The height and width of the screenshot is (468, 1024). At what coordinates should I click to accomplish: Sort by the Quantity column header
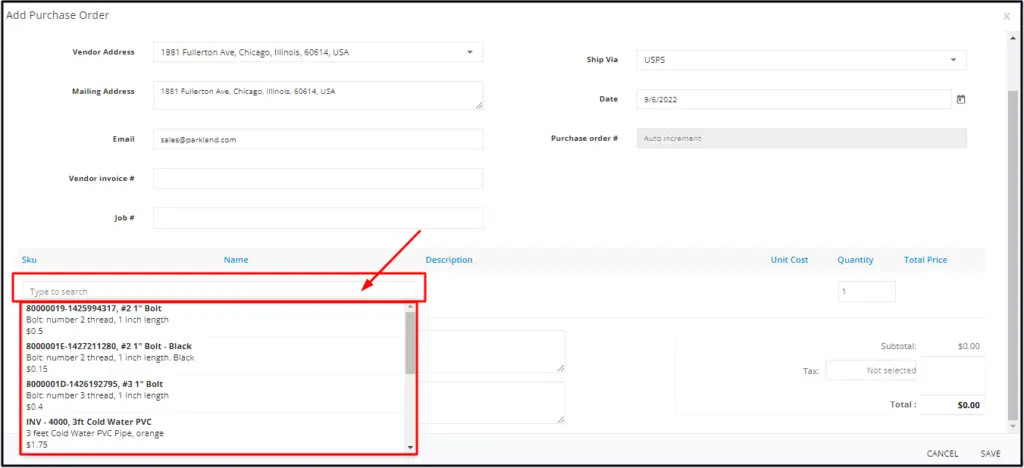click(x=855, y=260)
